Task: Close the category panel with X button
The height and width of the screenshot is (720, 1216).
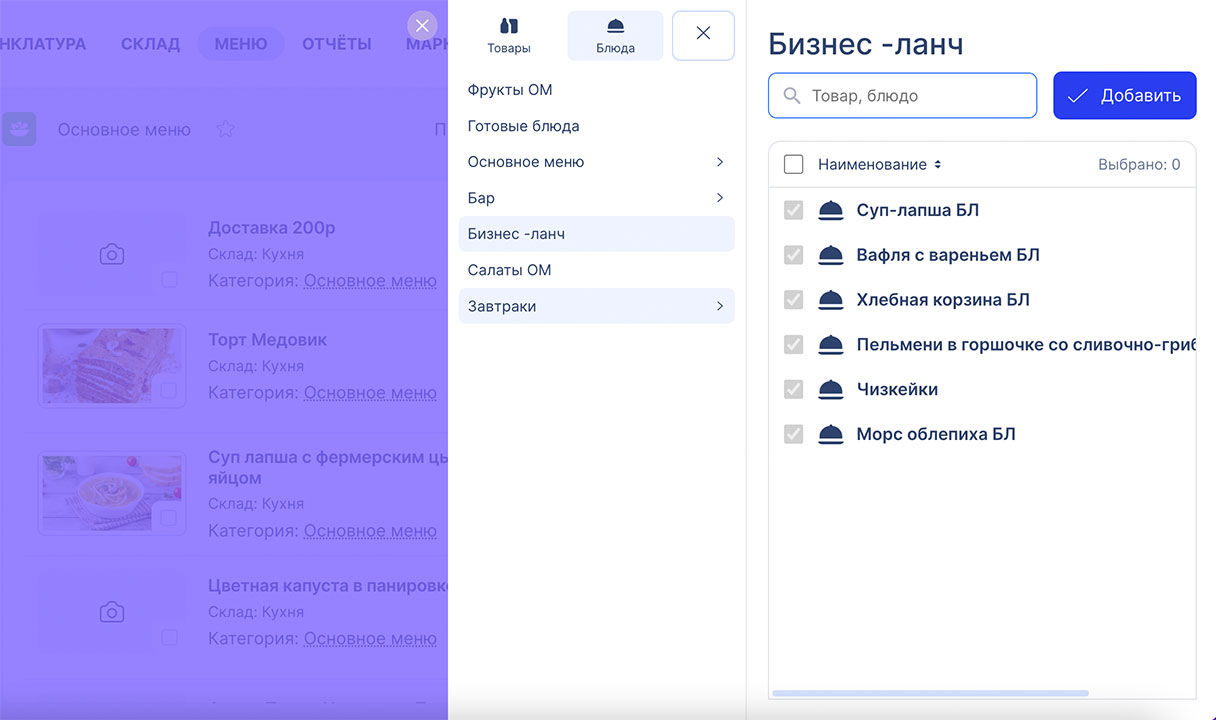Action: click(x=703, y=35)
